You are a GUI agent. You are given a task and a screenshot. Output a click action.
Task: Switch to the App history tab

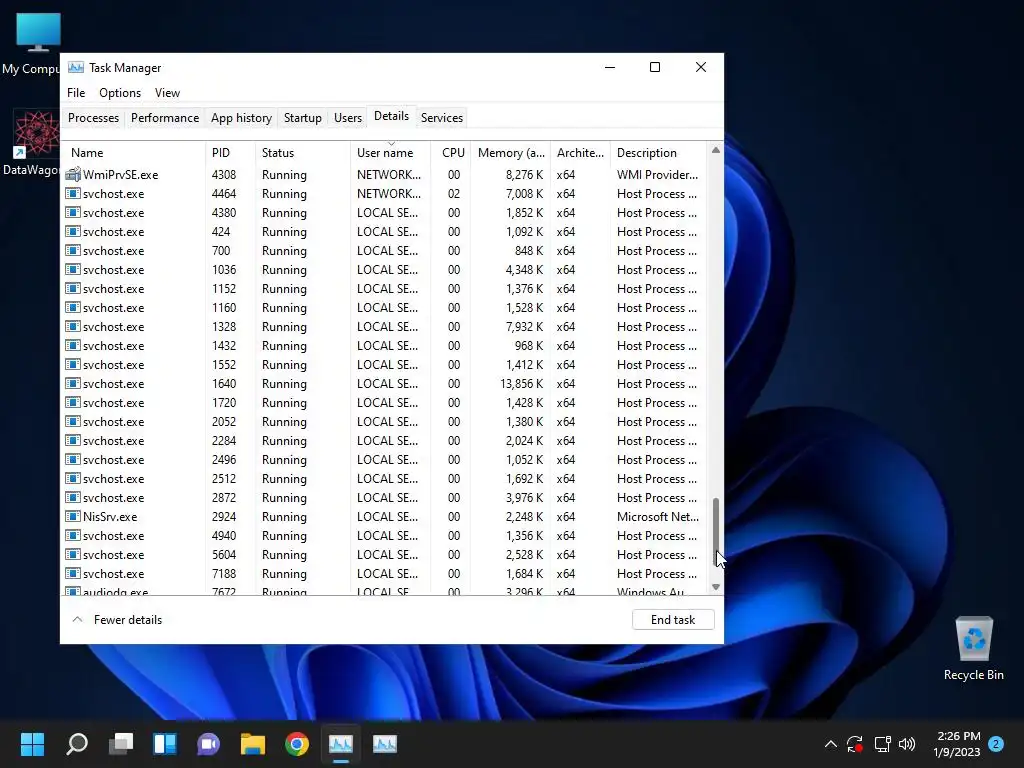click(241, 118)
